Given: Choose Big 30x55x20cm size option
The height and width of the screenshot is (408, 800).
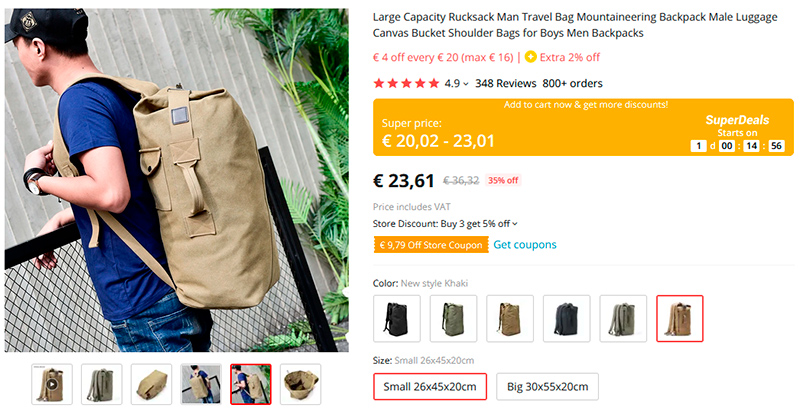Looking at the screenshot, I should 546,387.
